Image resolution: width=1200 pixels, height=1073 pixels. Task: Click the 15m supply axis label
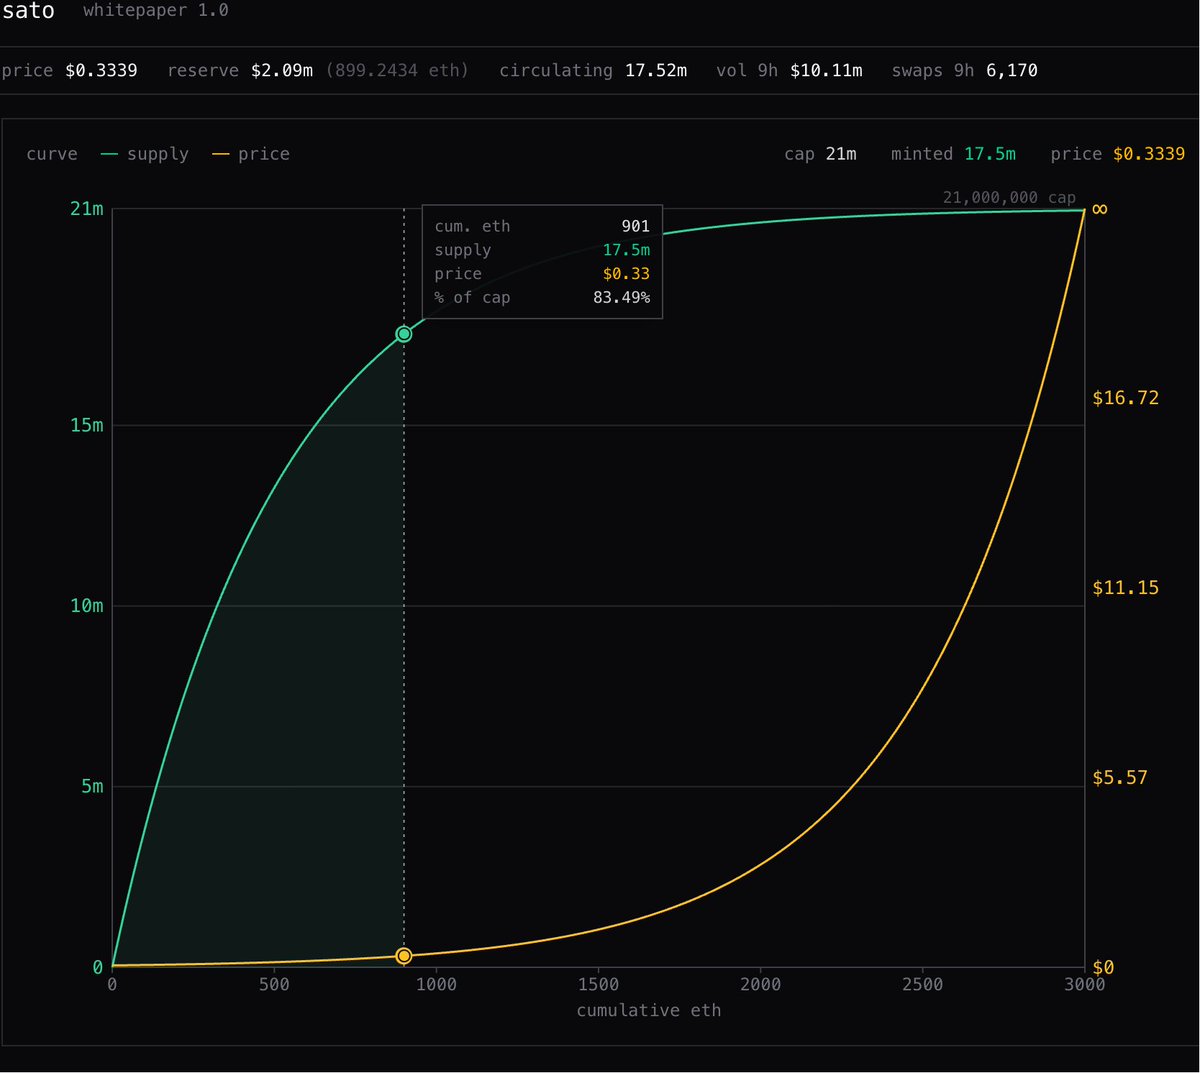point(87,425)
